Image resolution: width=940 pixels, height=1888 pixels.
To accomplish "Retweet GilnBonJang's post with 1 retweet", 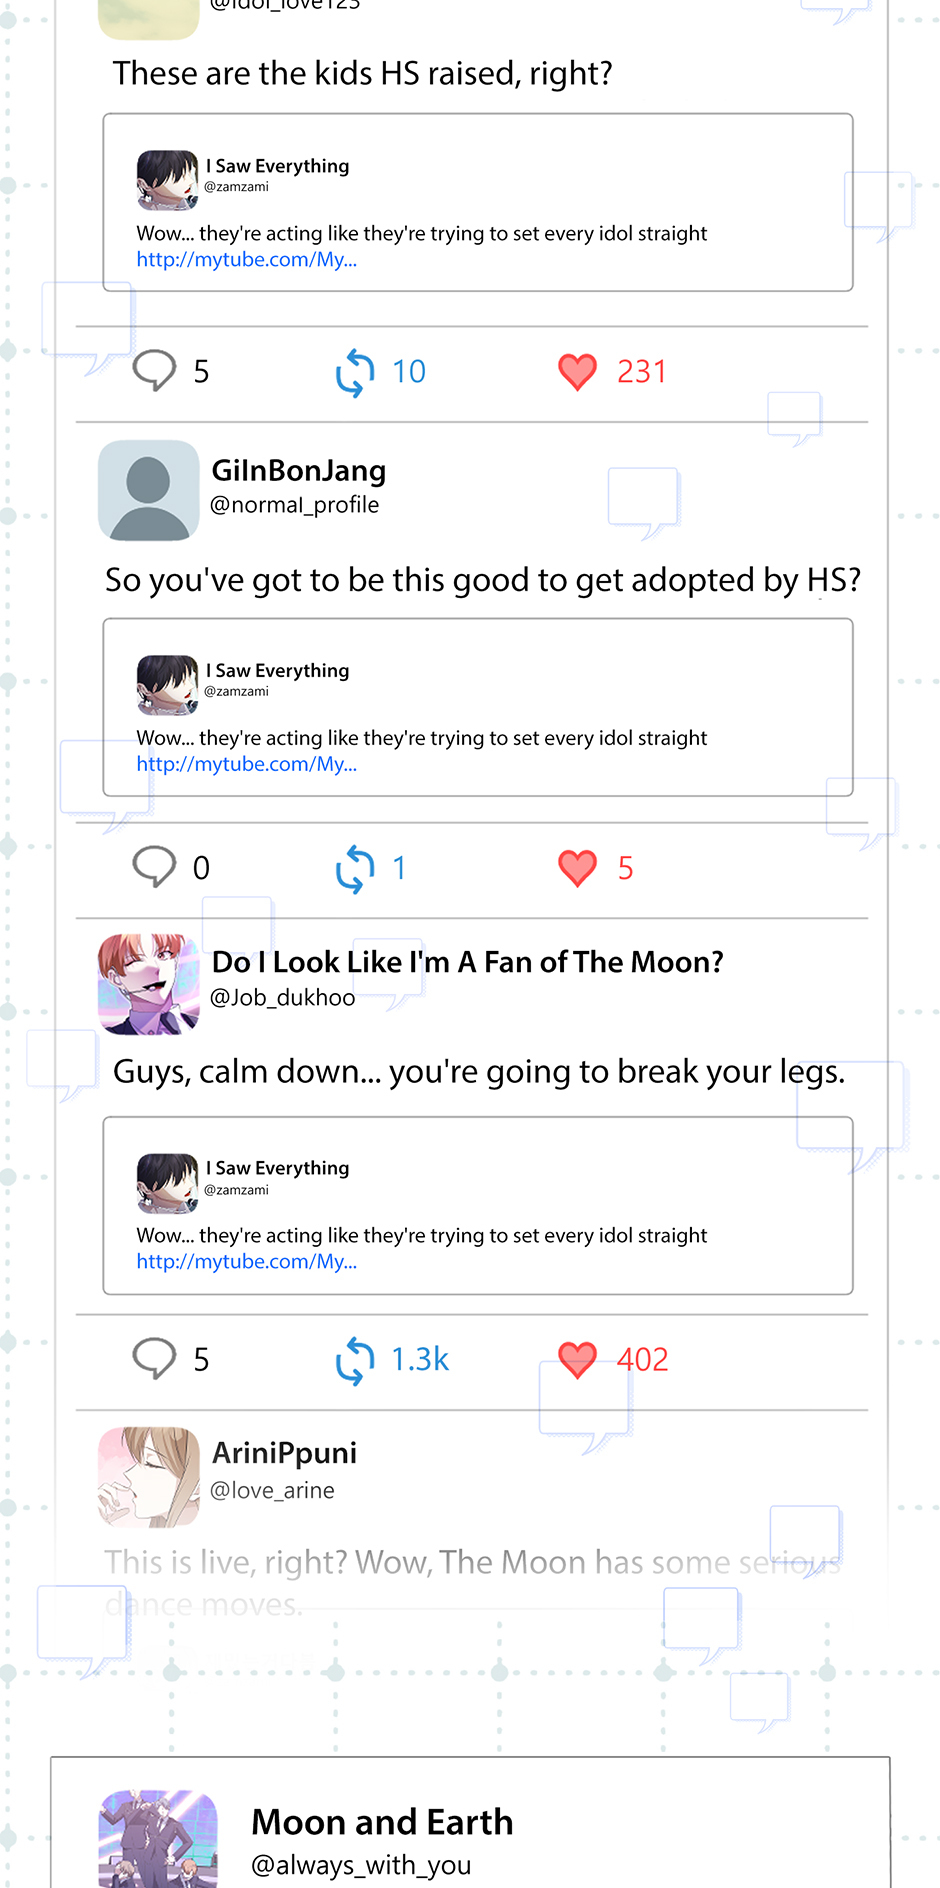I will 355,868.
